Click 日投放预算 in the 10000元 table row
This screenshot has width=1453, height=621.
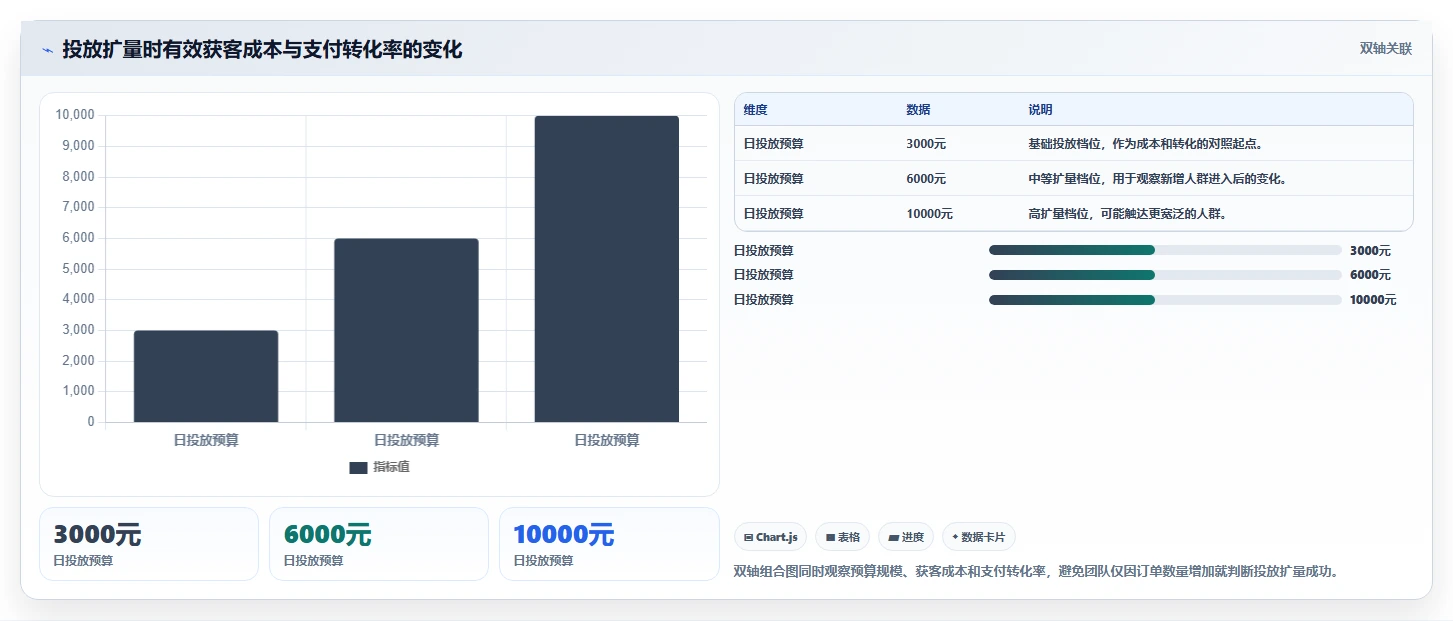[773, 214]
